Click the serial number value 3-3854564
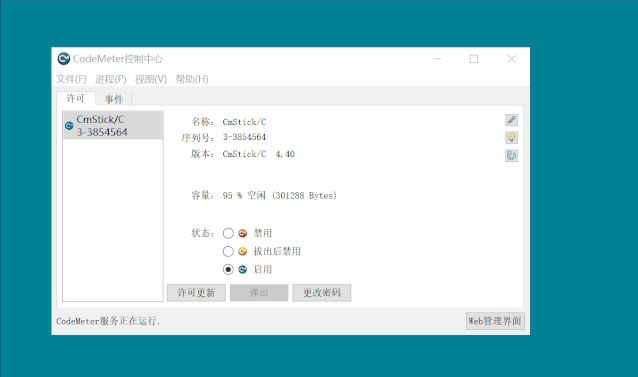 tap(244, 137)
